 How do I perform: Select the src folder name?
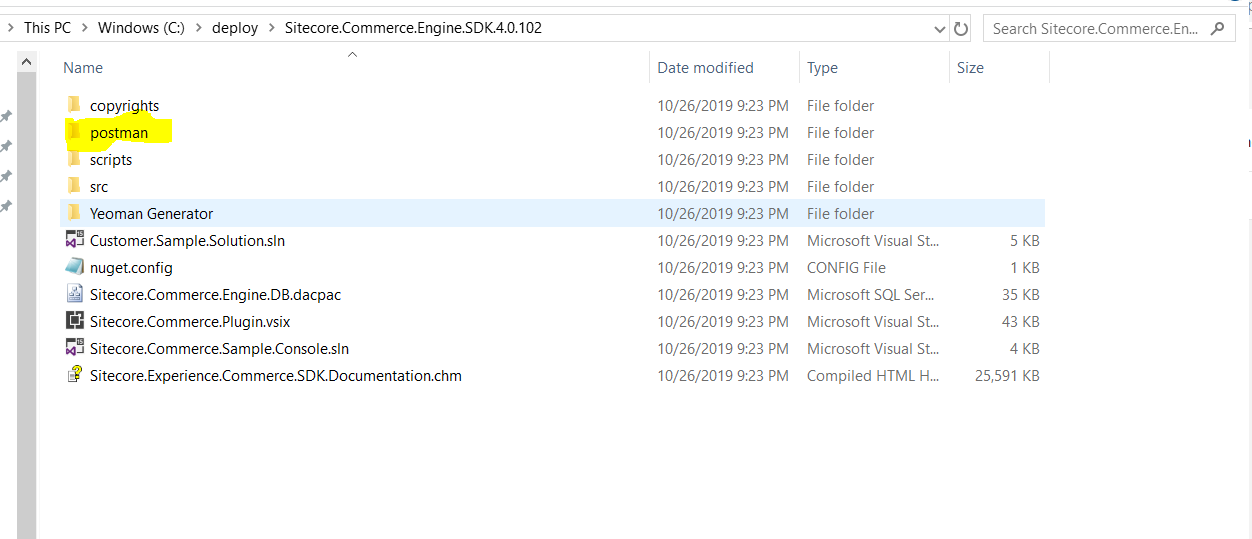pos(99,186)
